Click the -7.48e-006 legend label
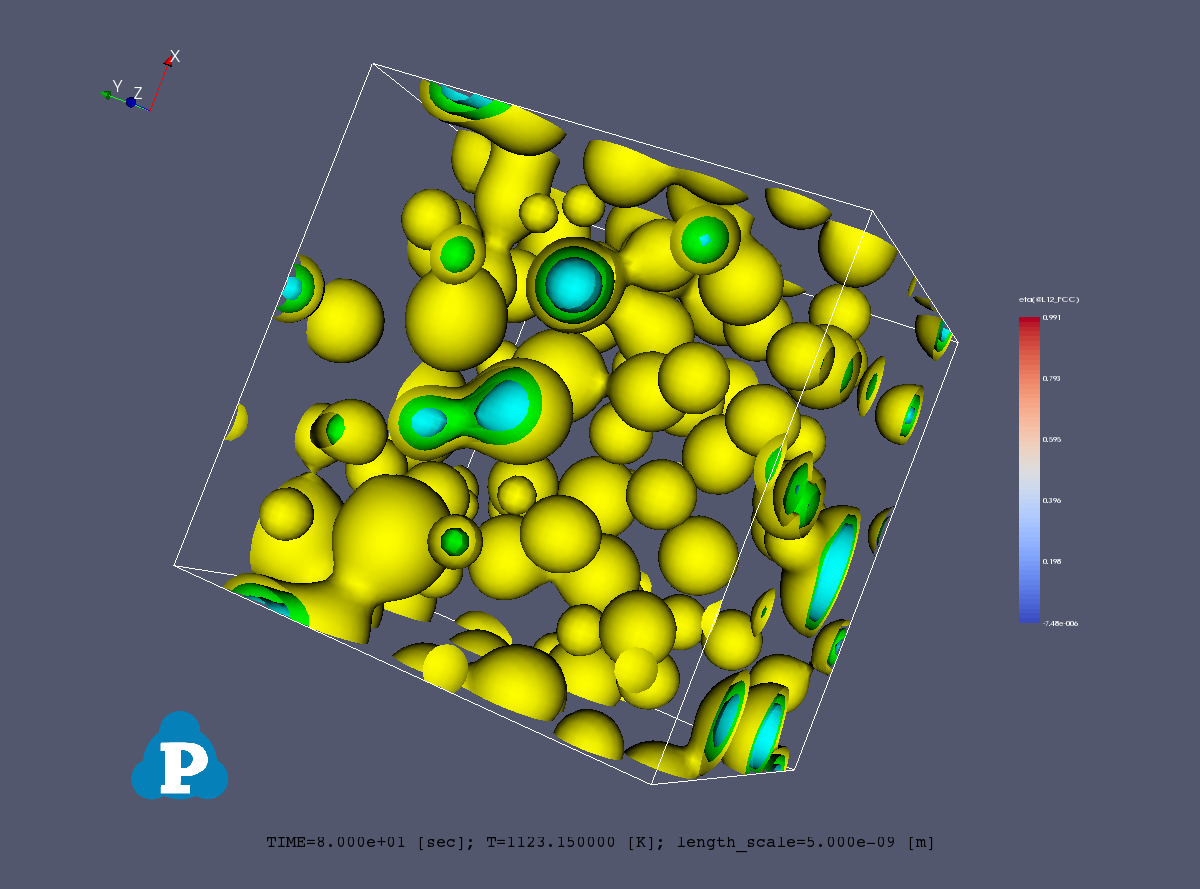This screenshot has width=1200, height=889. [1060, 623]
